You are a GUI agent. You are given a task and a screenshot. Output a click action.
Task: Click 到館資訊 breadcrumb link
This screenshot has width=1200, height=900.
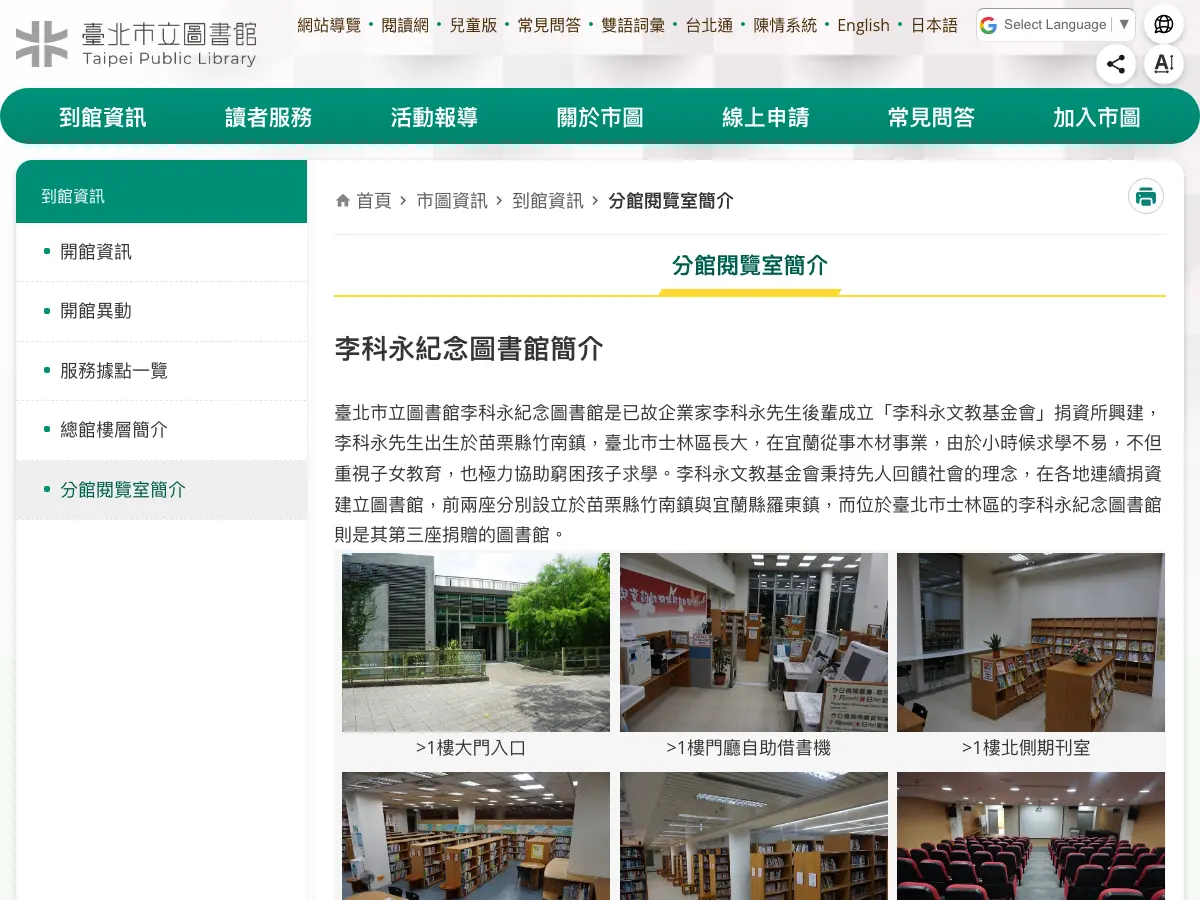548,201
